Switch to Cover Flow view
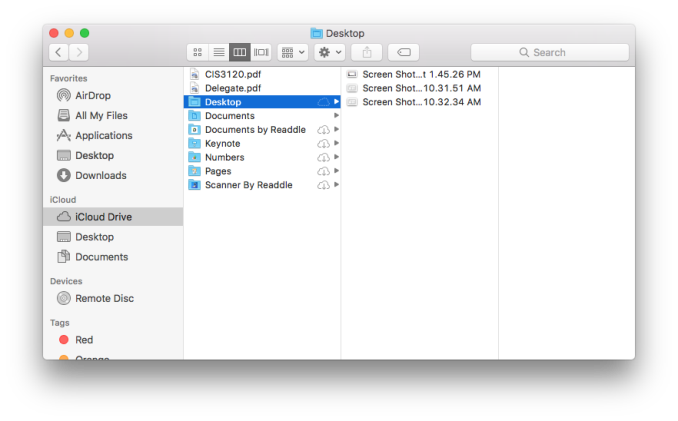678x421 pixels. click(x=261, y=52)
